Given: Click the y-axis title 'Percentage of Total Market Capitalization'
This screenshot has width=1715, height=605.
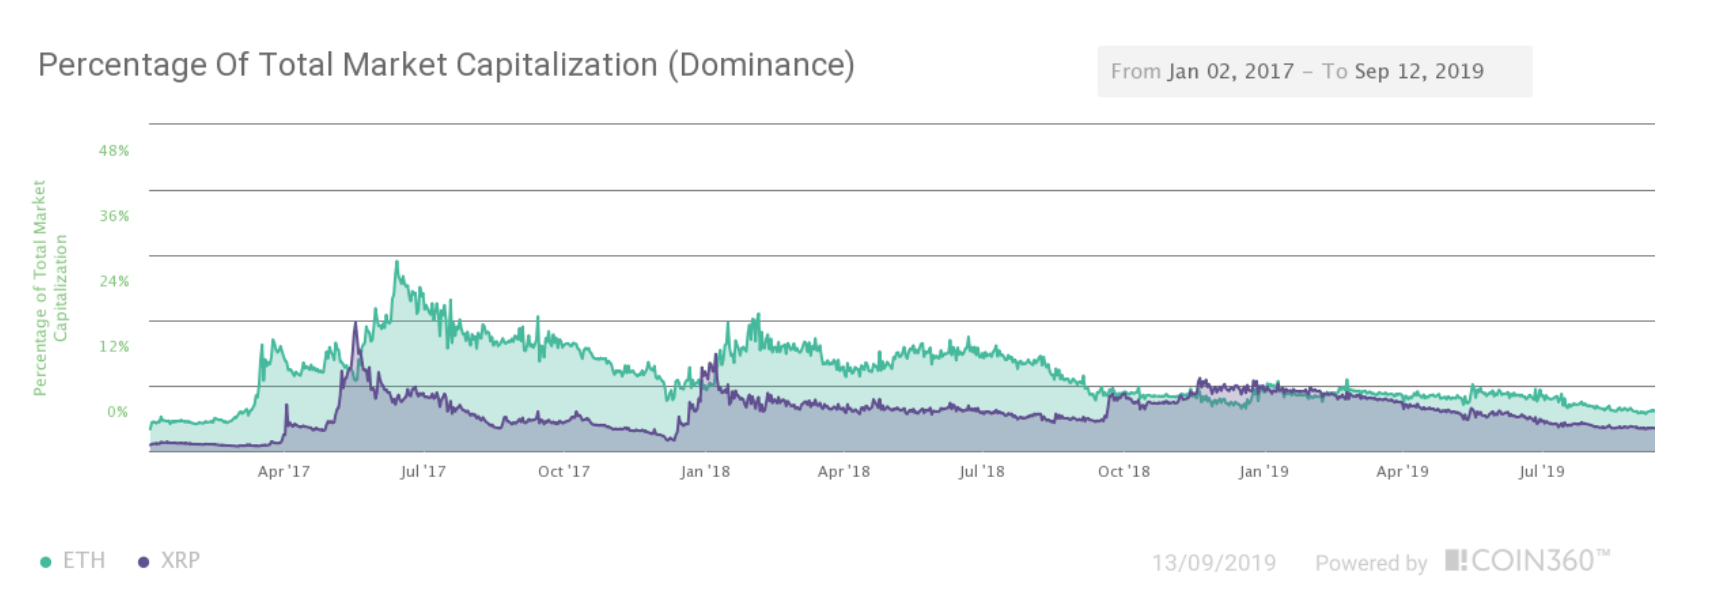Looking at the screenshot, I should pos(50,288).
